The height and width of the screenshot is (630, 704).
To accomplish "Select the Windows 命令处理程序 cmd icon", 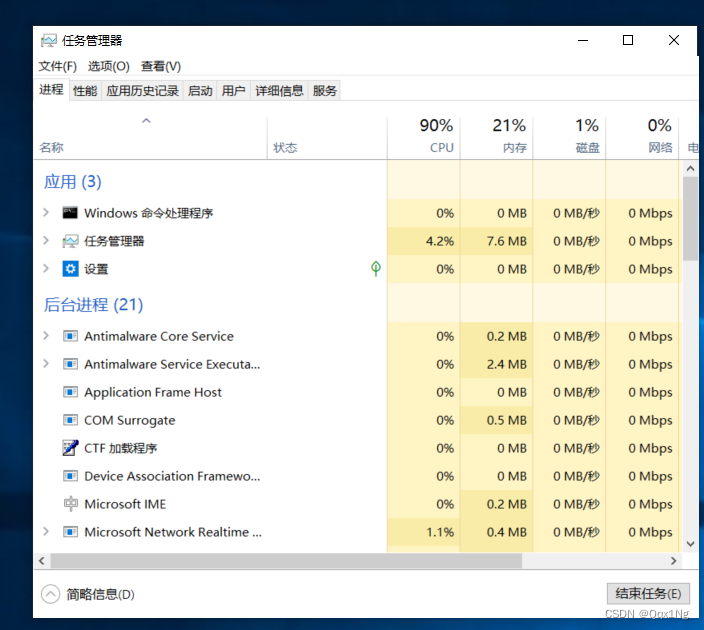I will click(70, 213).
